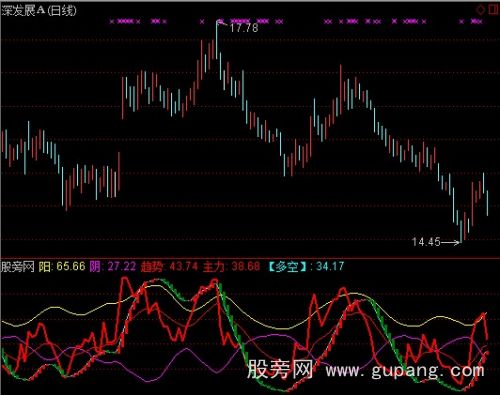Click the red diamond icon at chart top-right
Viewport: 500px width, 395px height.
pos(480,10)
